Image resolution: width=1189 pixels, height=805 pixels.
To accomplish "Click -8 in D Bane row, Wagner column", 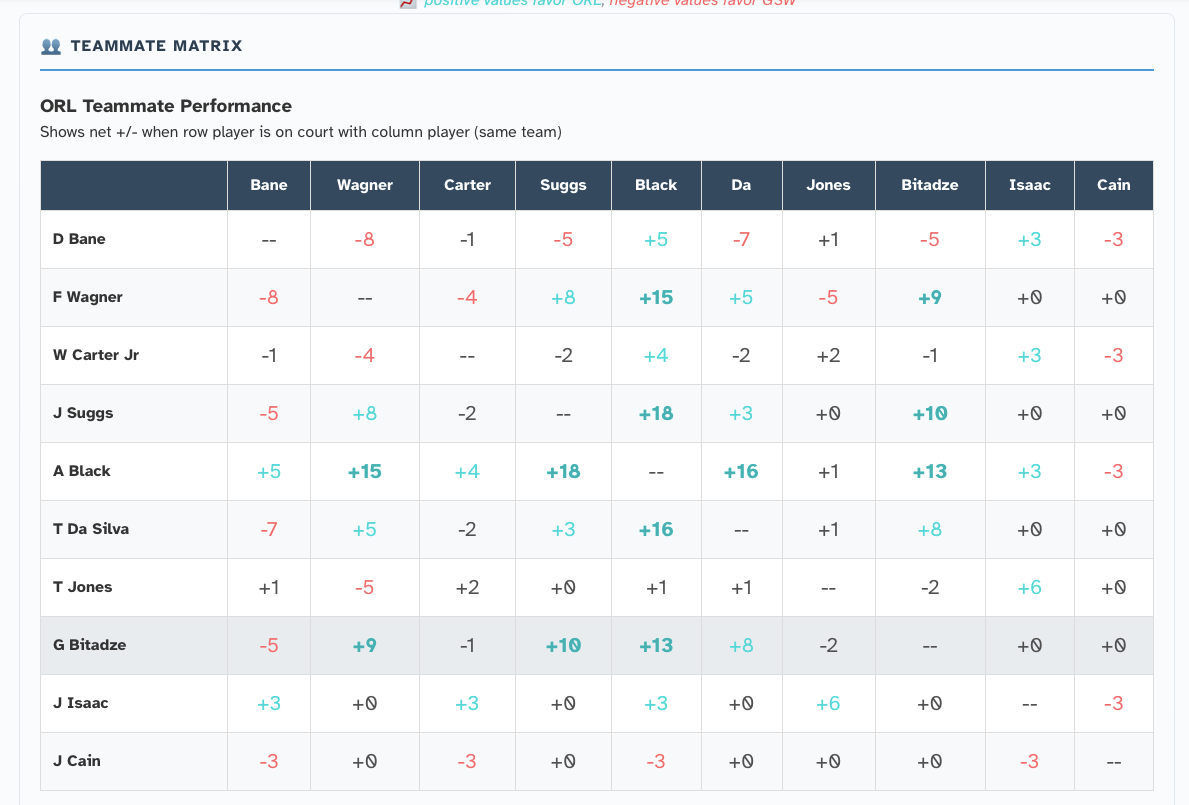I will [365, 240].
